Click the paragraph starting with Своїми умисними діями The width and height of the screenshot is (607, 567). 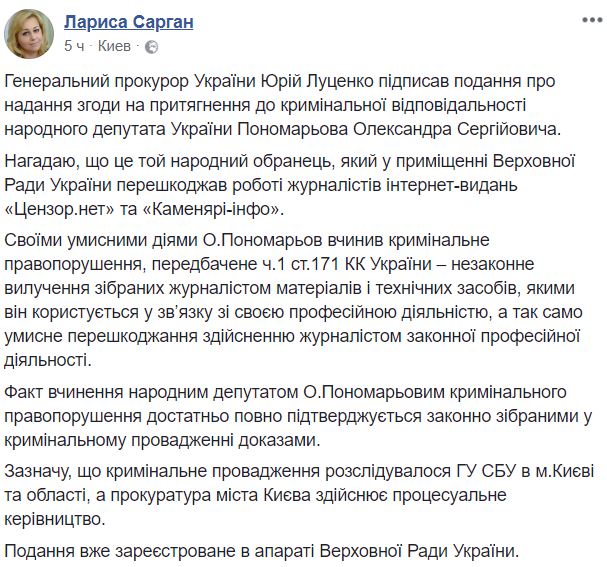tap(293, 300)
